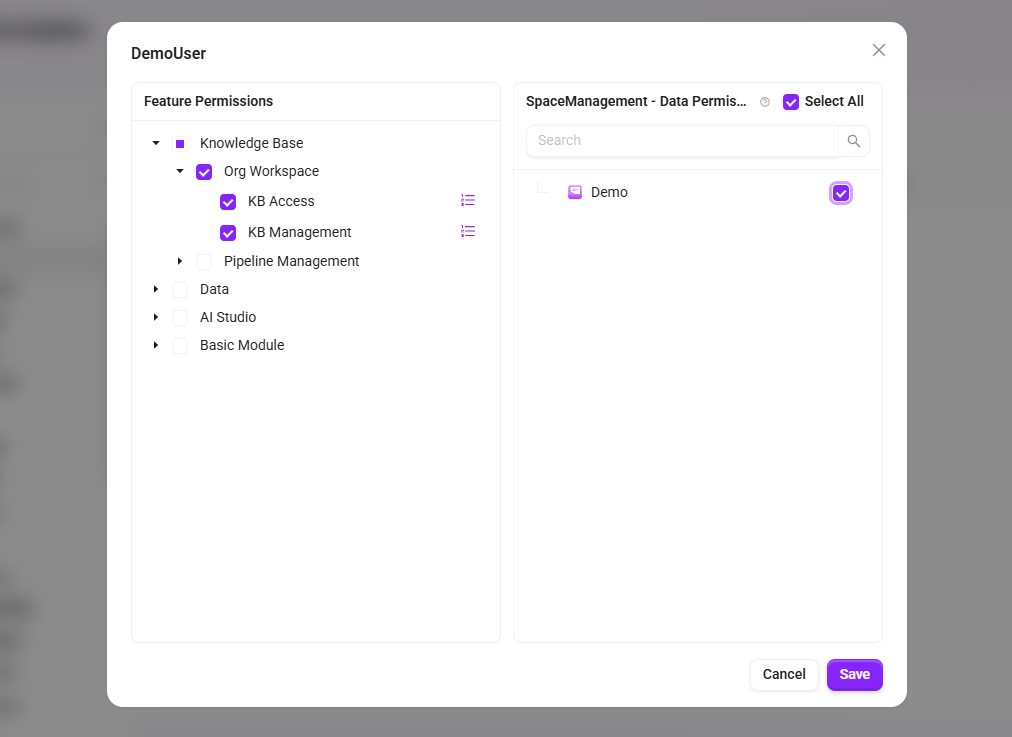Save the permission changes
This screenshot has height=737, width=1012.
tap(855, 674)
